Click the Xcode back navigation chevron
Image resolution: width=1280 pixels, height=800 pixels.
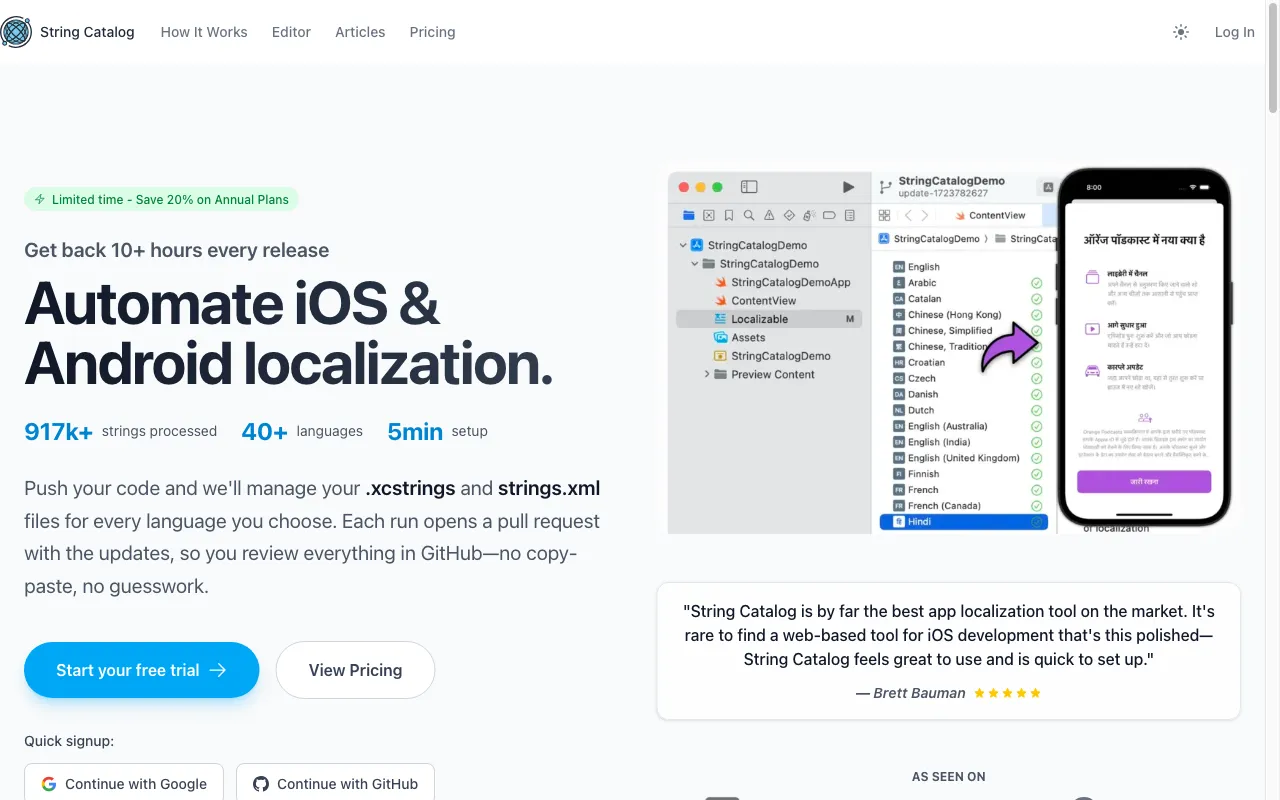pyautogui.click(x=908, y=215)
